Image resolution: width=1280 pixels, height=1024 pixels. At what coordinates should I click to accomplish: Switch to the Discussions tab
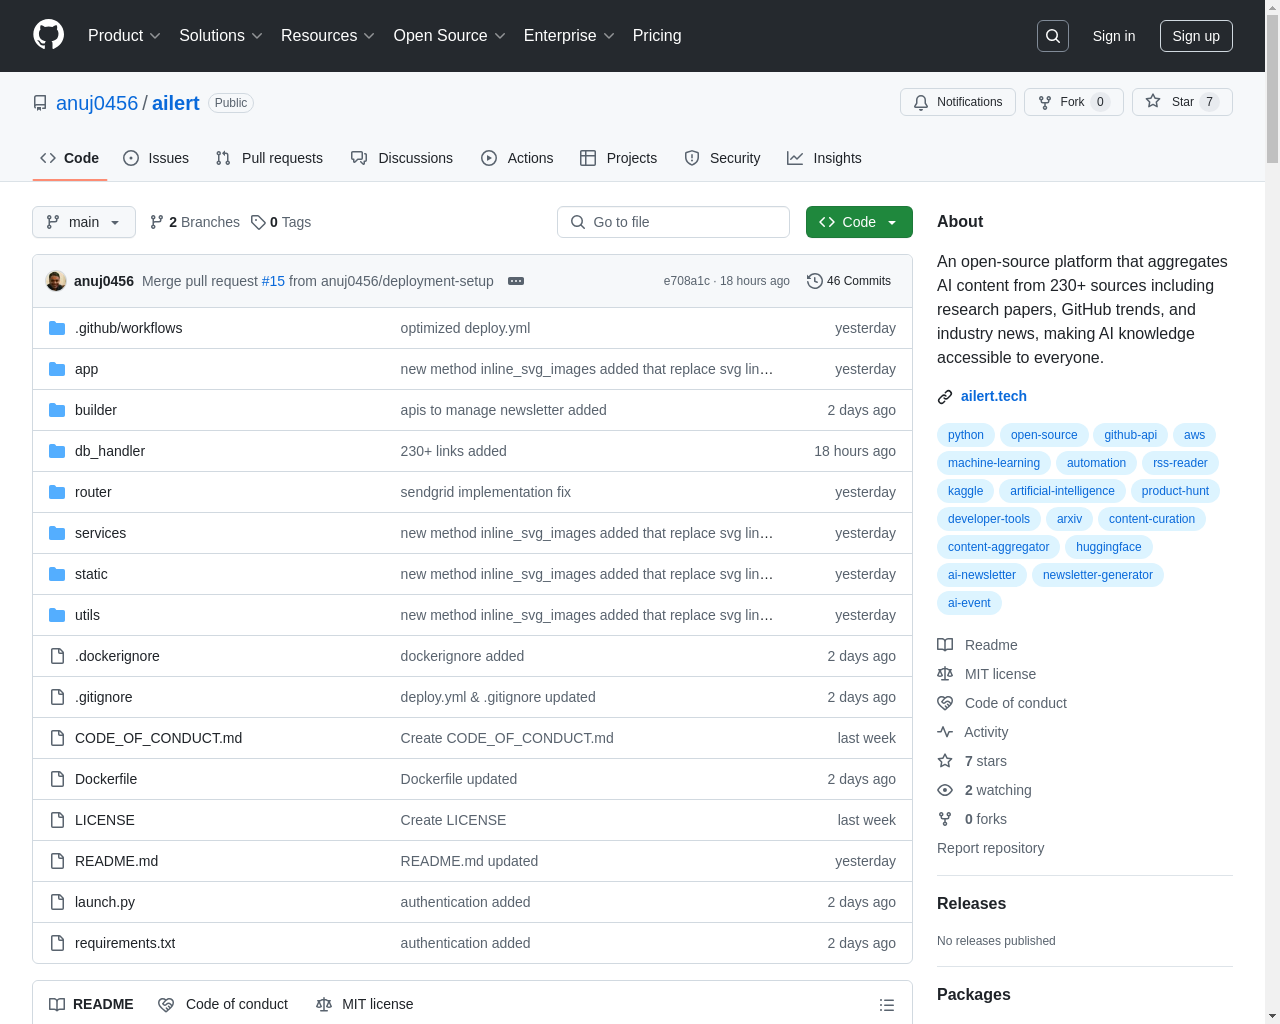(x=402, y=158)
